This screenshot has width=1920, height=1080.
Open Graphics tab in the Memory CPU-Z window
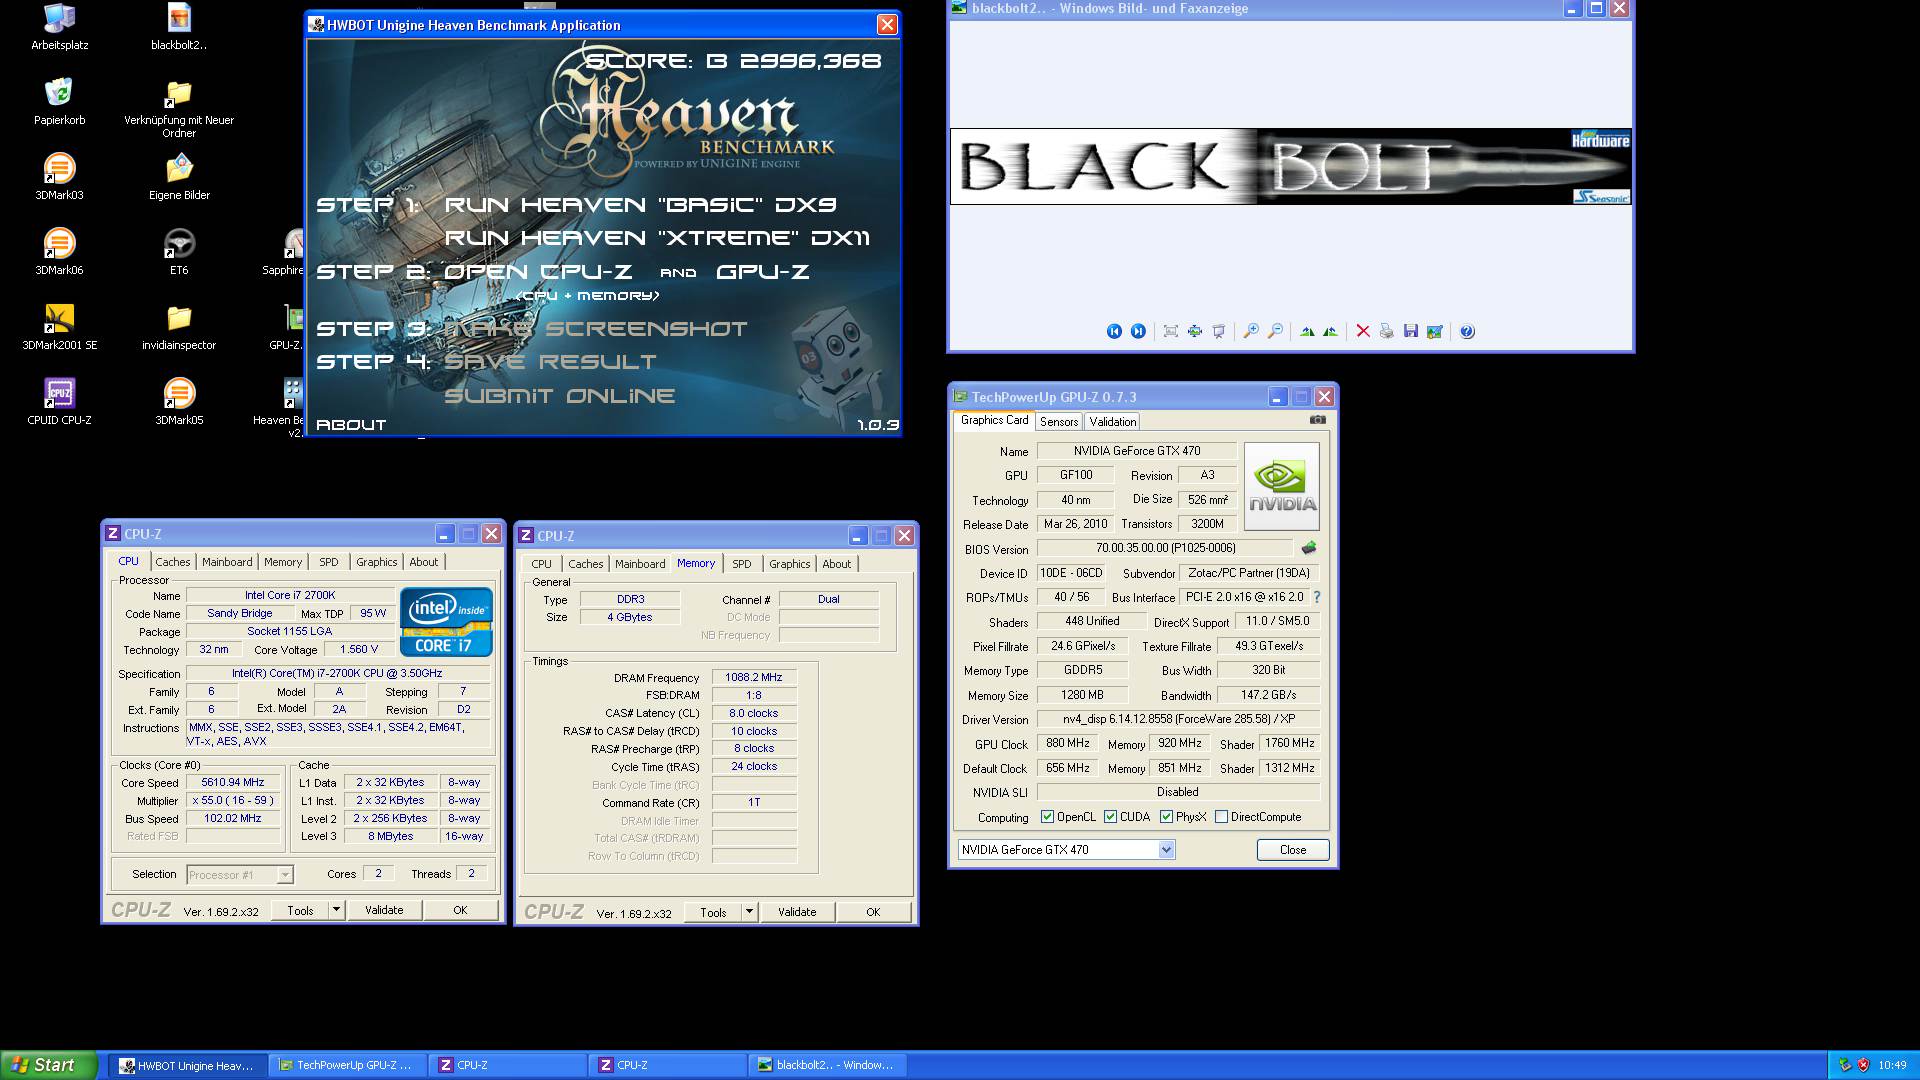[789, 564]
